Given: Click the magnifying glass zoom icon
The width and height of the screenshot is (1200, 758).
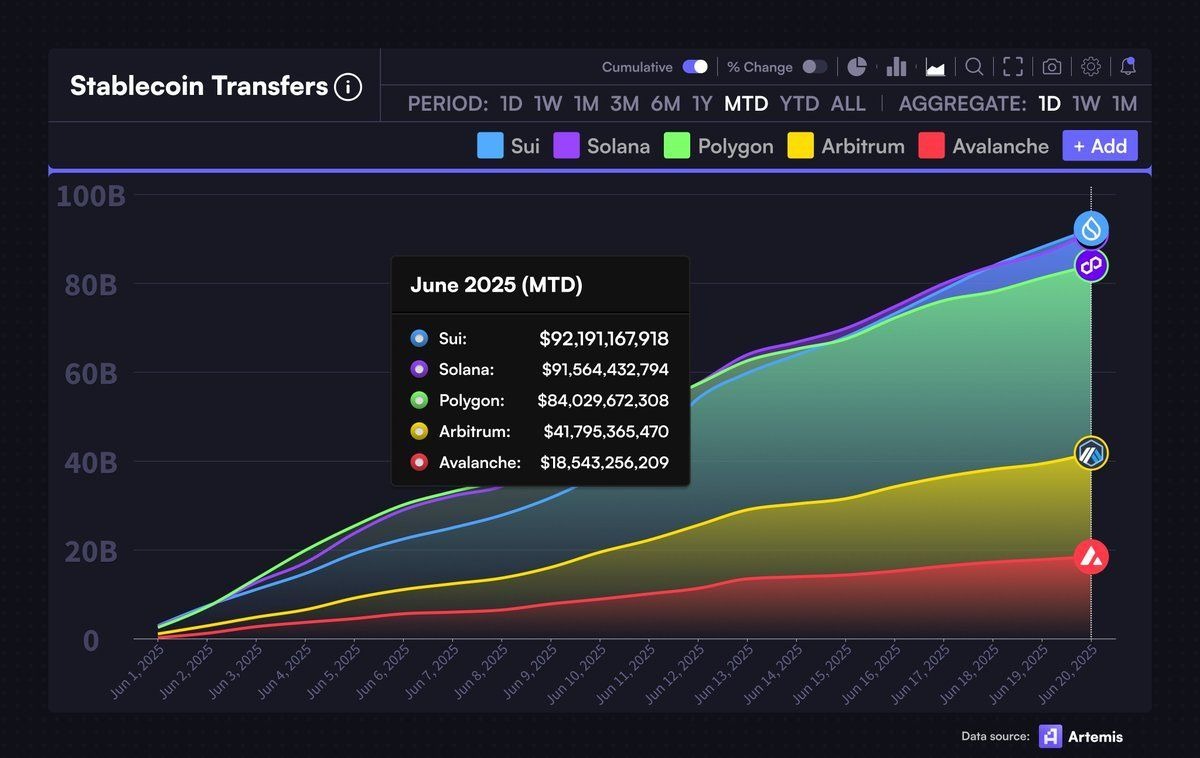Looking at the screenshot, I should pos(974,67).
